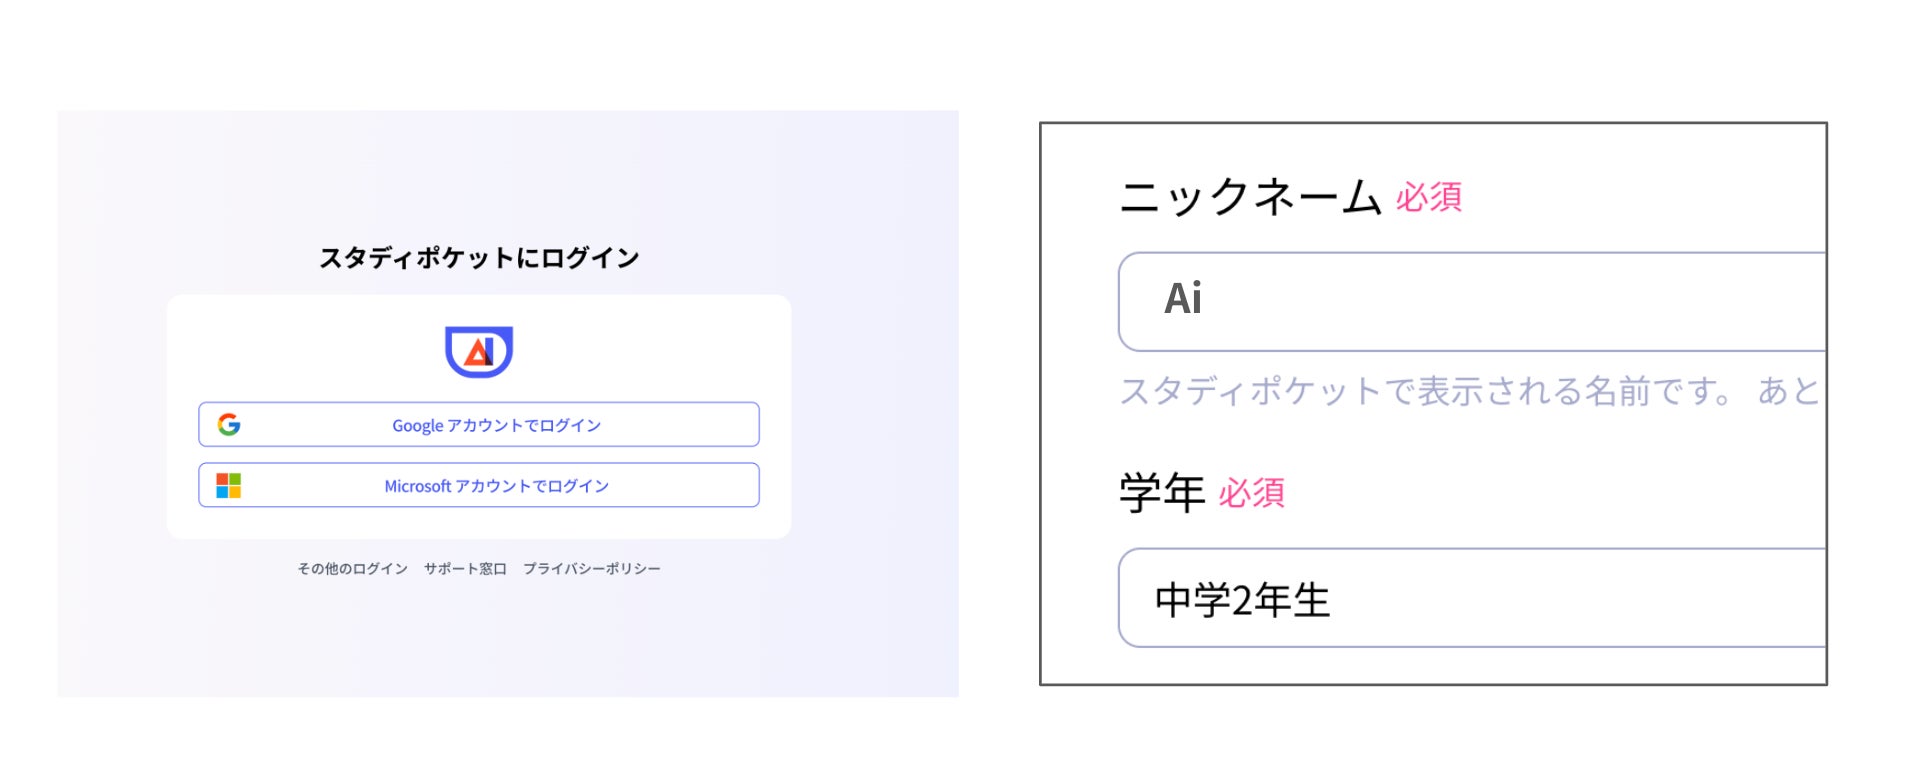Click the 学年 field label

click(x=1162, y=493)
